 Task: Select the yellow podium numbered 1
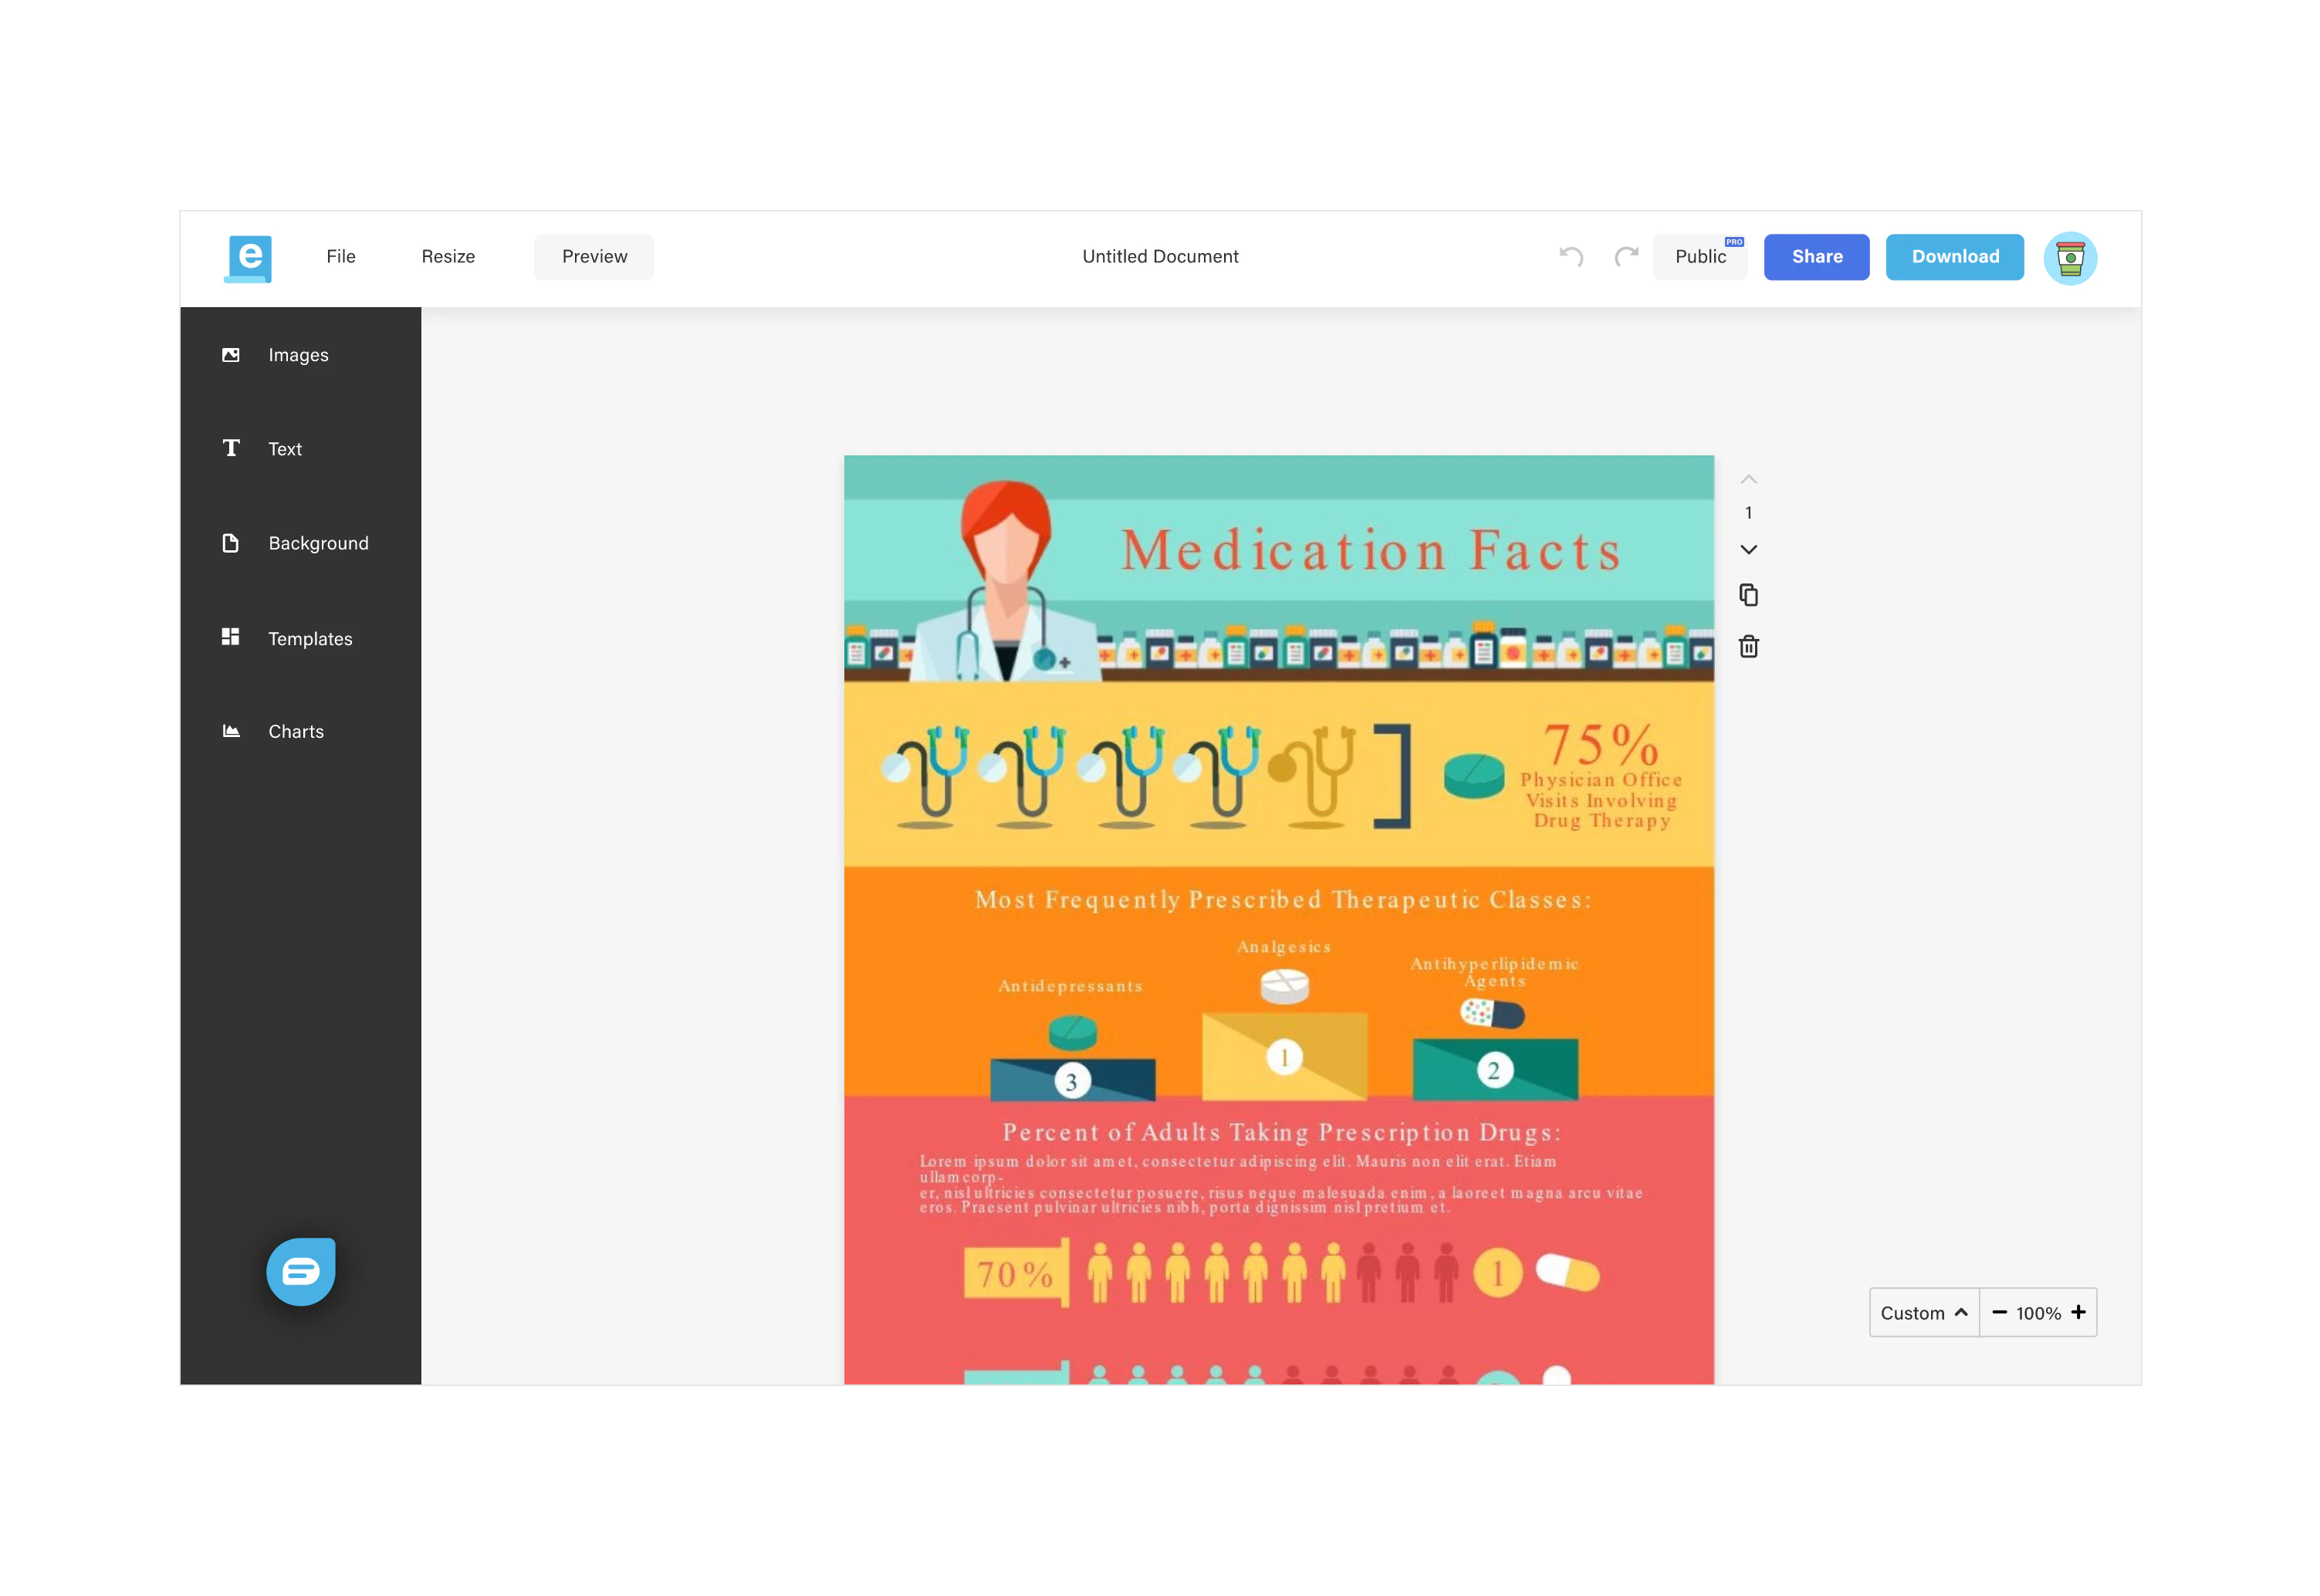pyautogui.click(x=1284, y=1056)
